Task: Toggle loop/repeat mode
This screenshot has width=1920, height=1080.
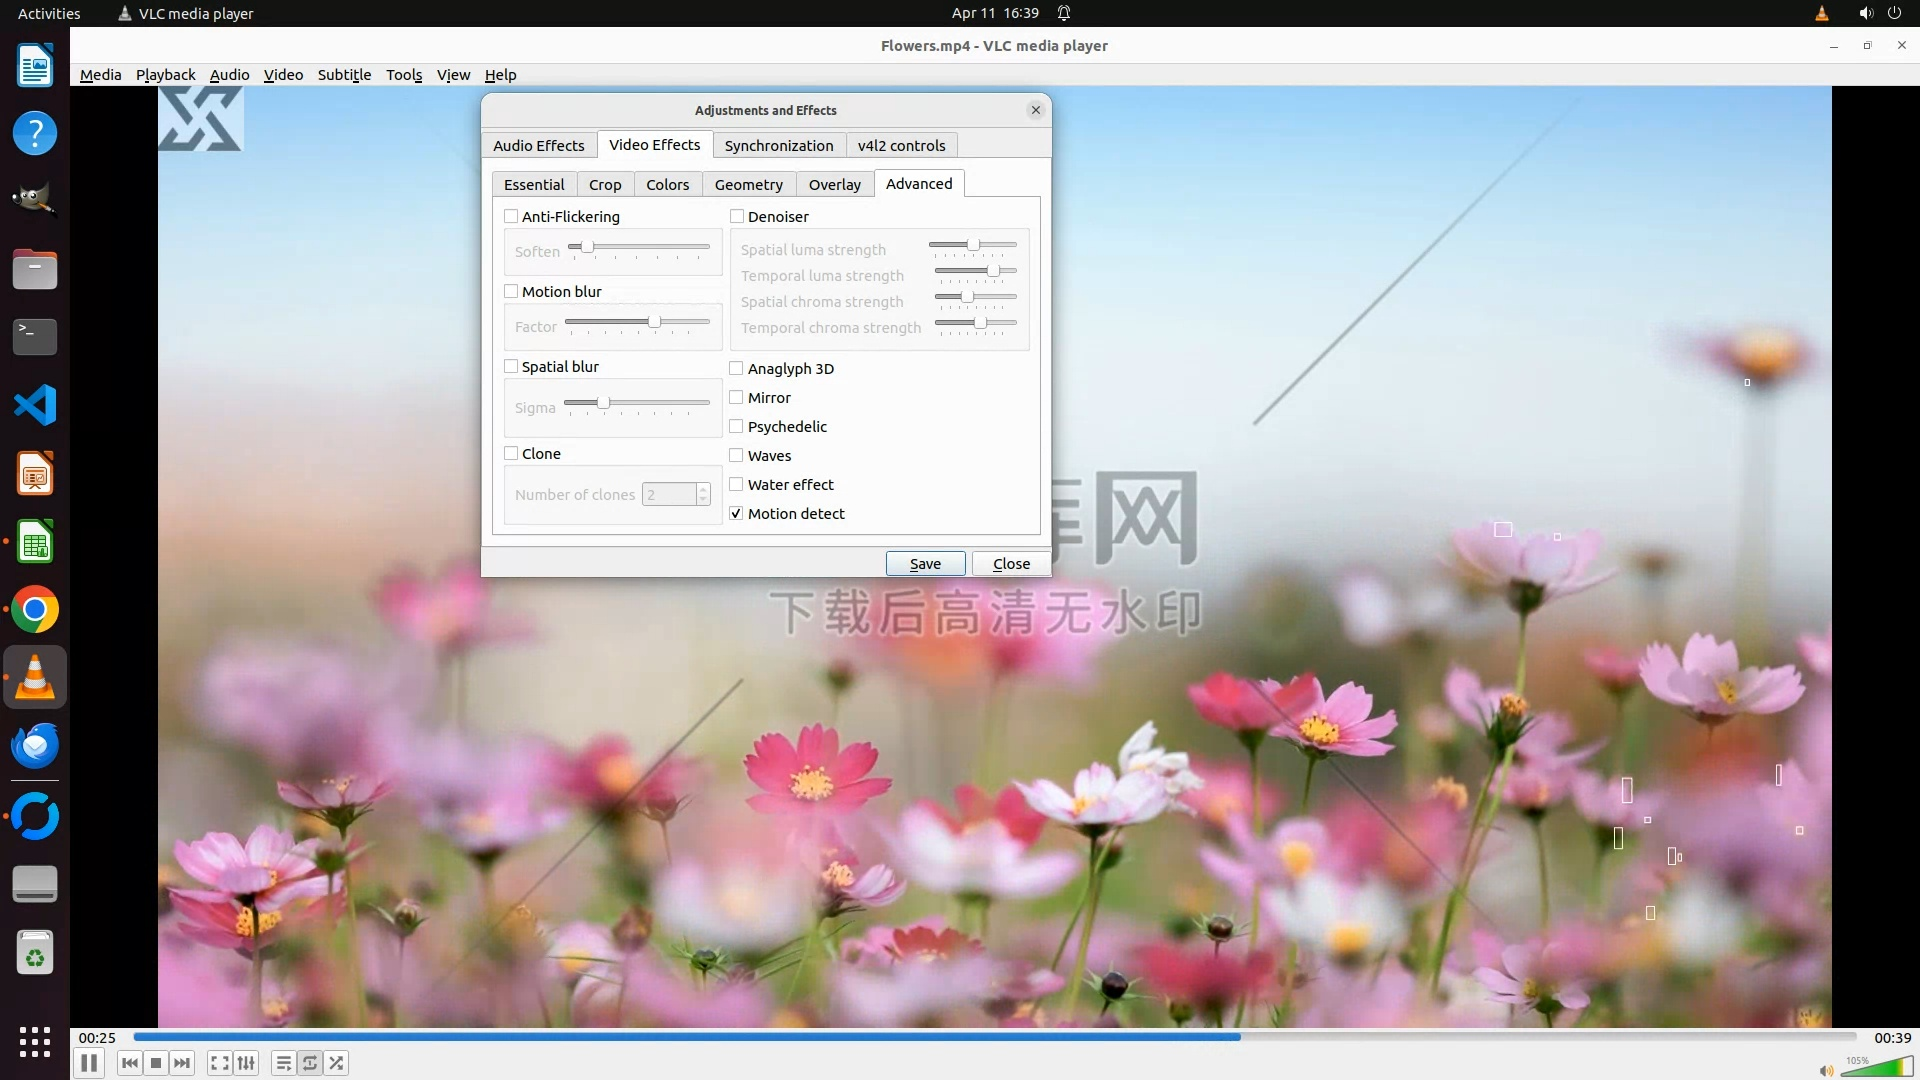Action: [x=310, y=1063]
